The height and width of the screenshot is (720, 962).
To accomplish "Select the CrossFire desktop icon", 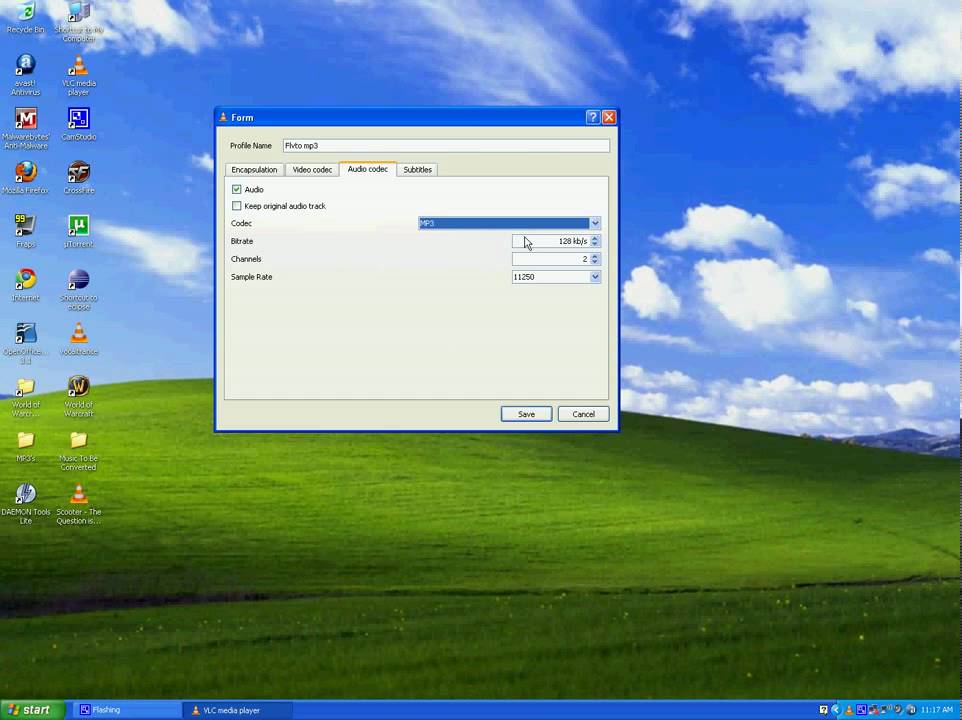I will pyautogui.click(x=79, y=177).
